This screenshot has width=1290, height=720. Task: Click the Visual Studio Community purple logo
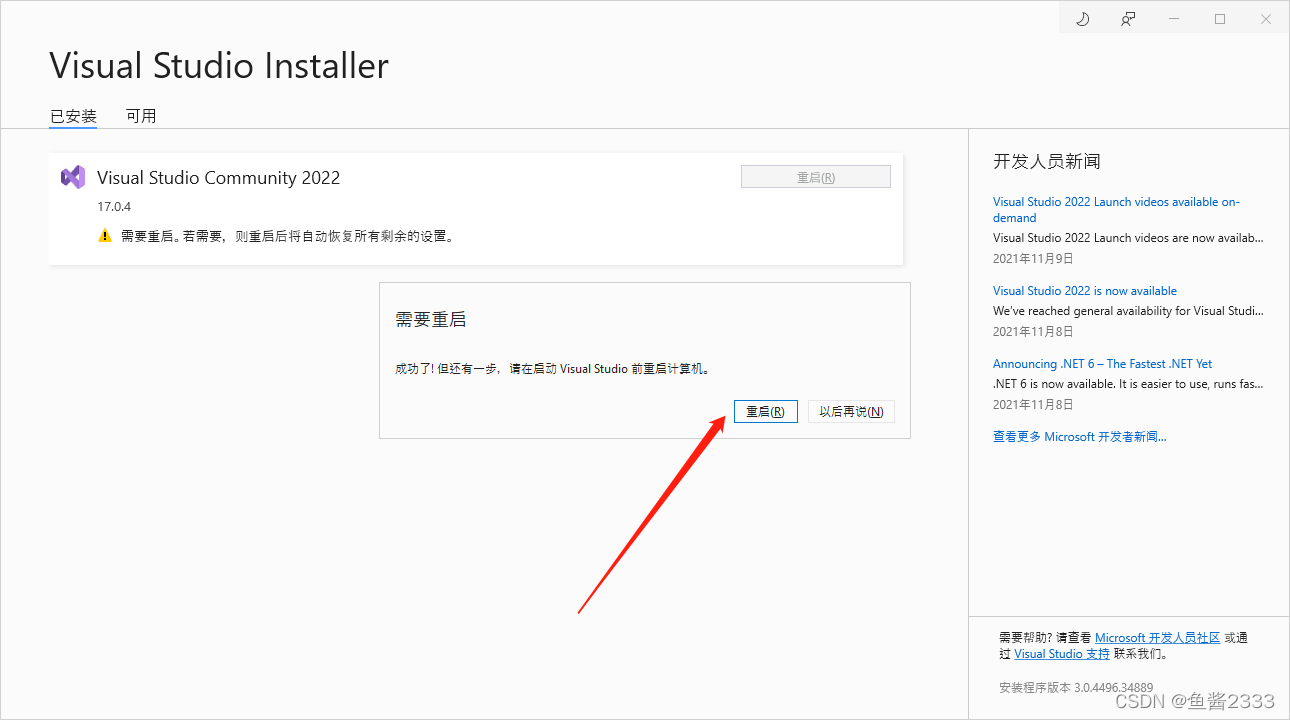click(x=72, y=178)
